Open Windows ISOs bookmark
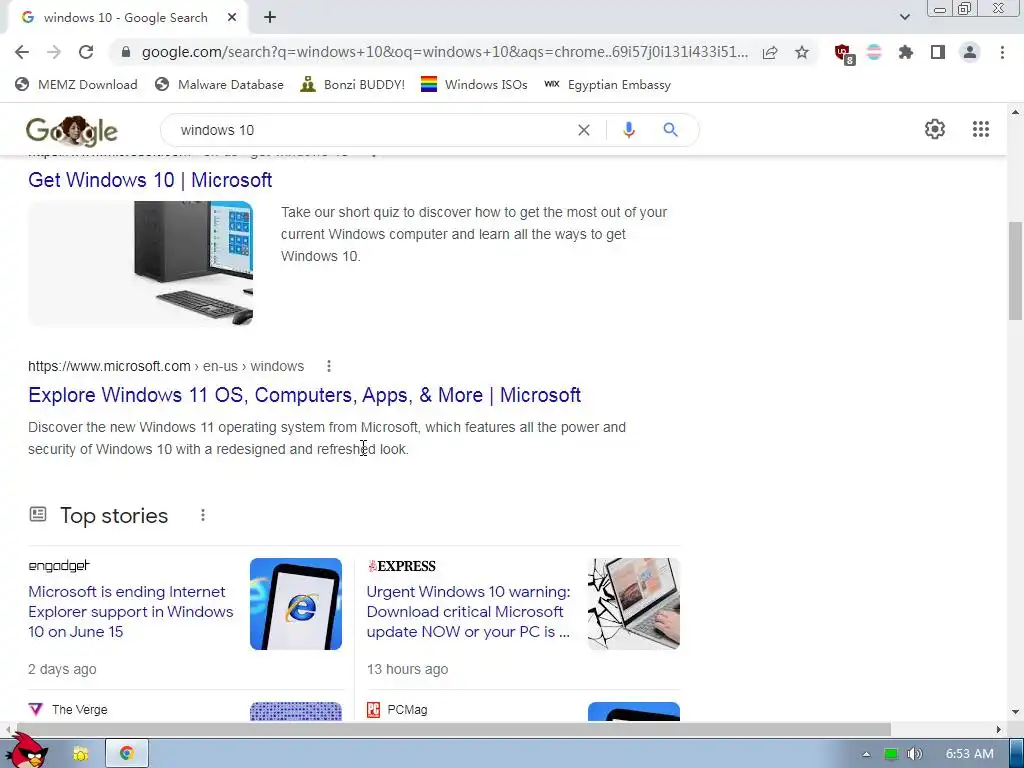The image size is (1024, 768). click(x=474, y=84)
